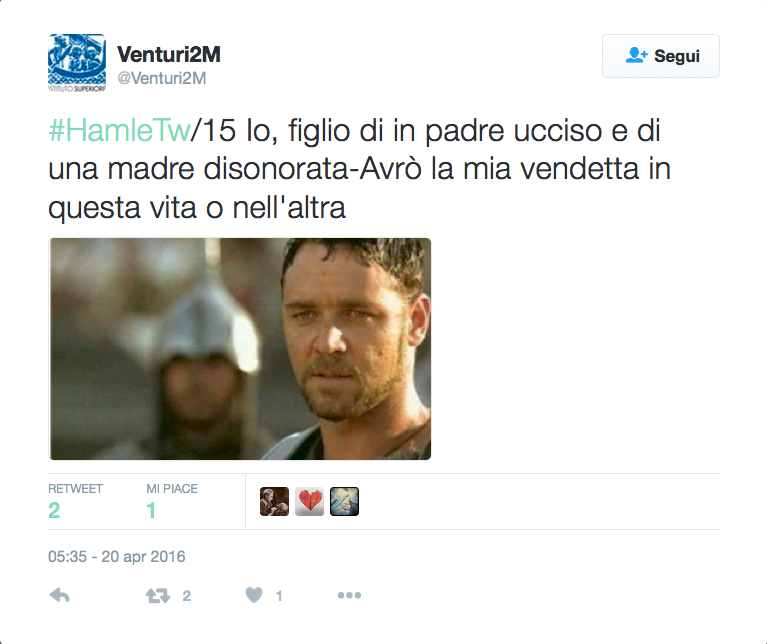Screen dimensions: 767x644
Task: Enlarge the attached gladiator movie image
Action: point(240,349)
